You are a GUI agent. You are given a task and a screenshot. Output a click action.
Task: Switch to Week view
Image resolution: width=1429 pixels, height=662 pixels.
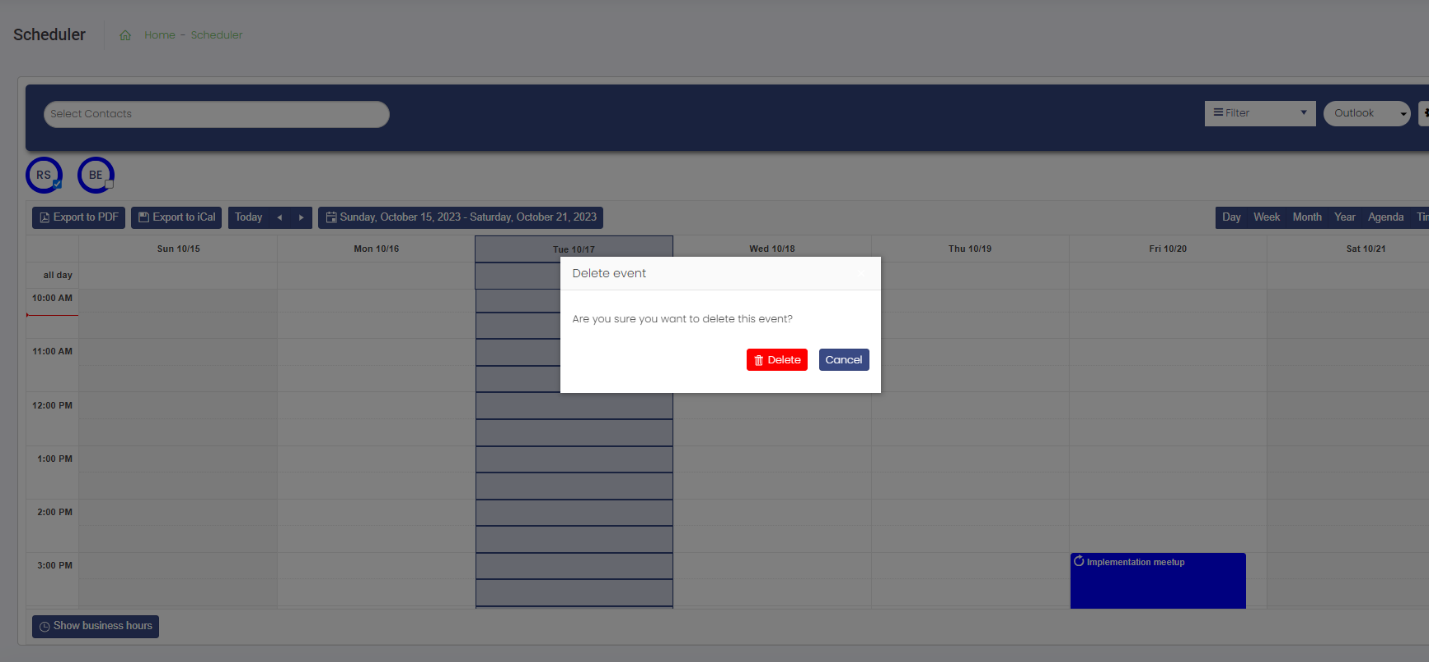coord(1266,217)
